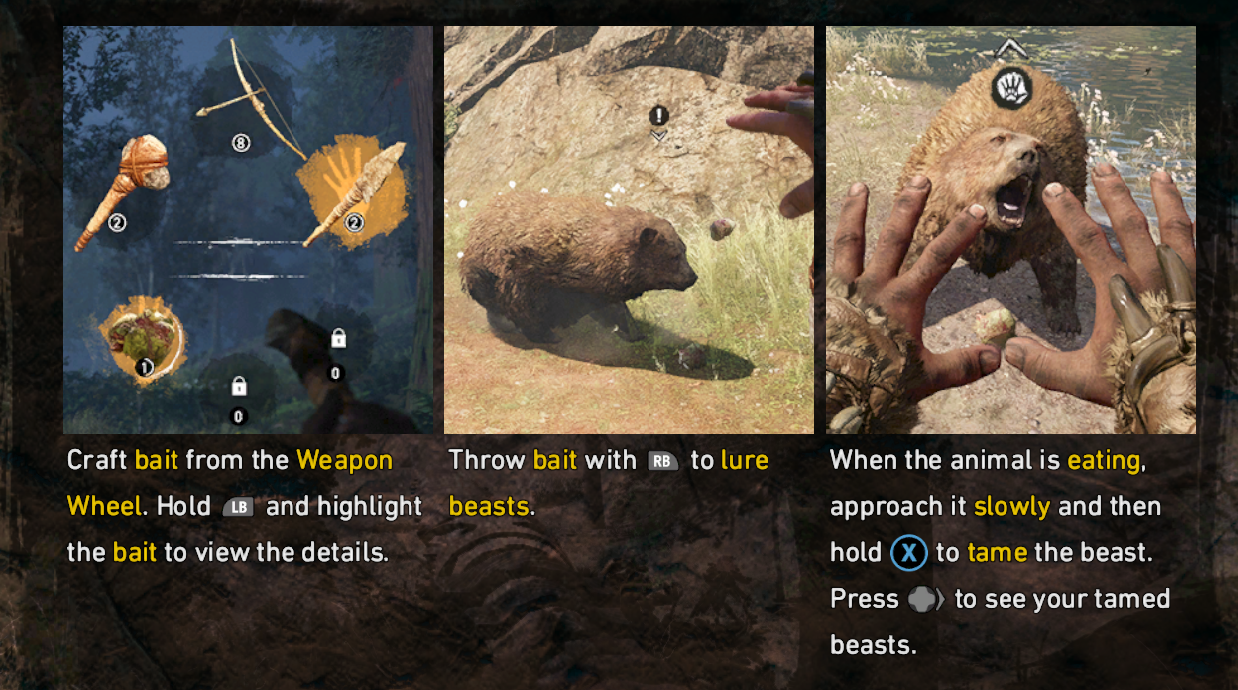
Task: Click the down chevron below alert icon
Action: click(x=657, y=137)
